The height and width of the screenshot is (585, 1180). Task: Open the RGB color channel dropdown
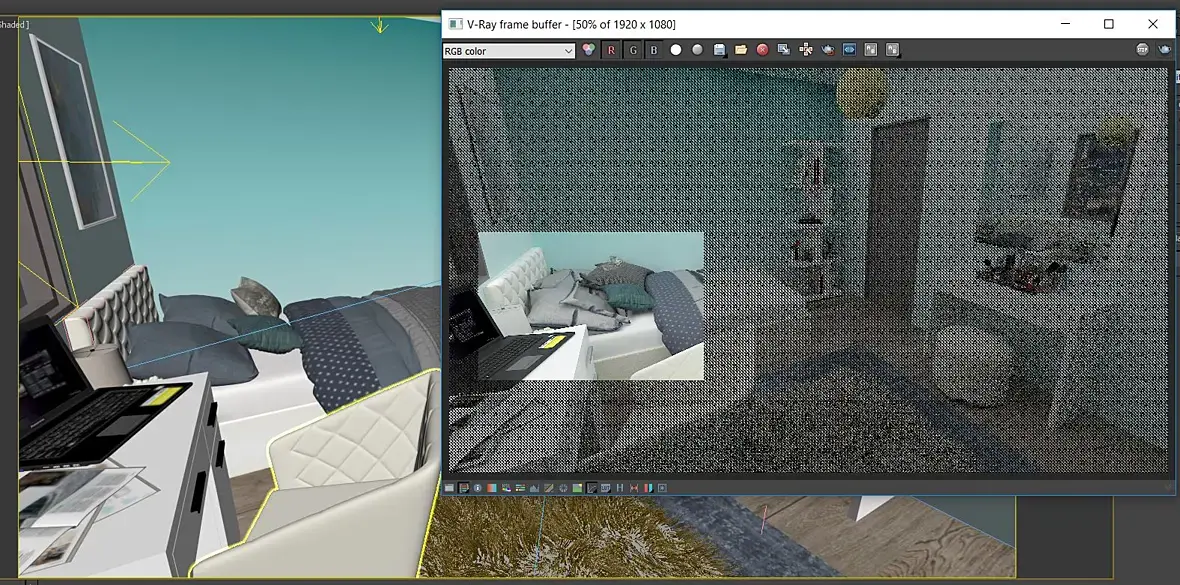[509, 50]
